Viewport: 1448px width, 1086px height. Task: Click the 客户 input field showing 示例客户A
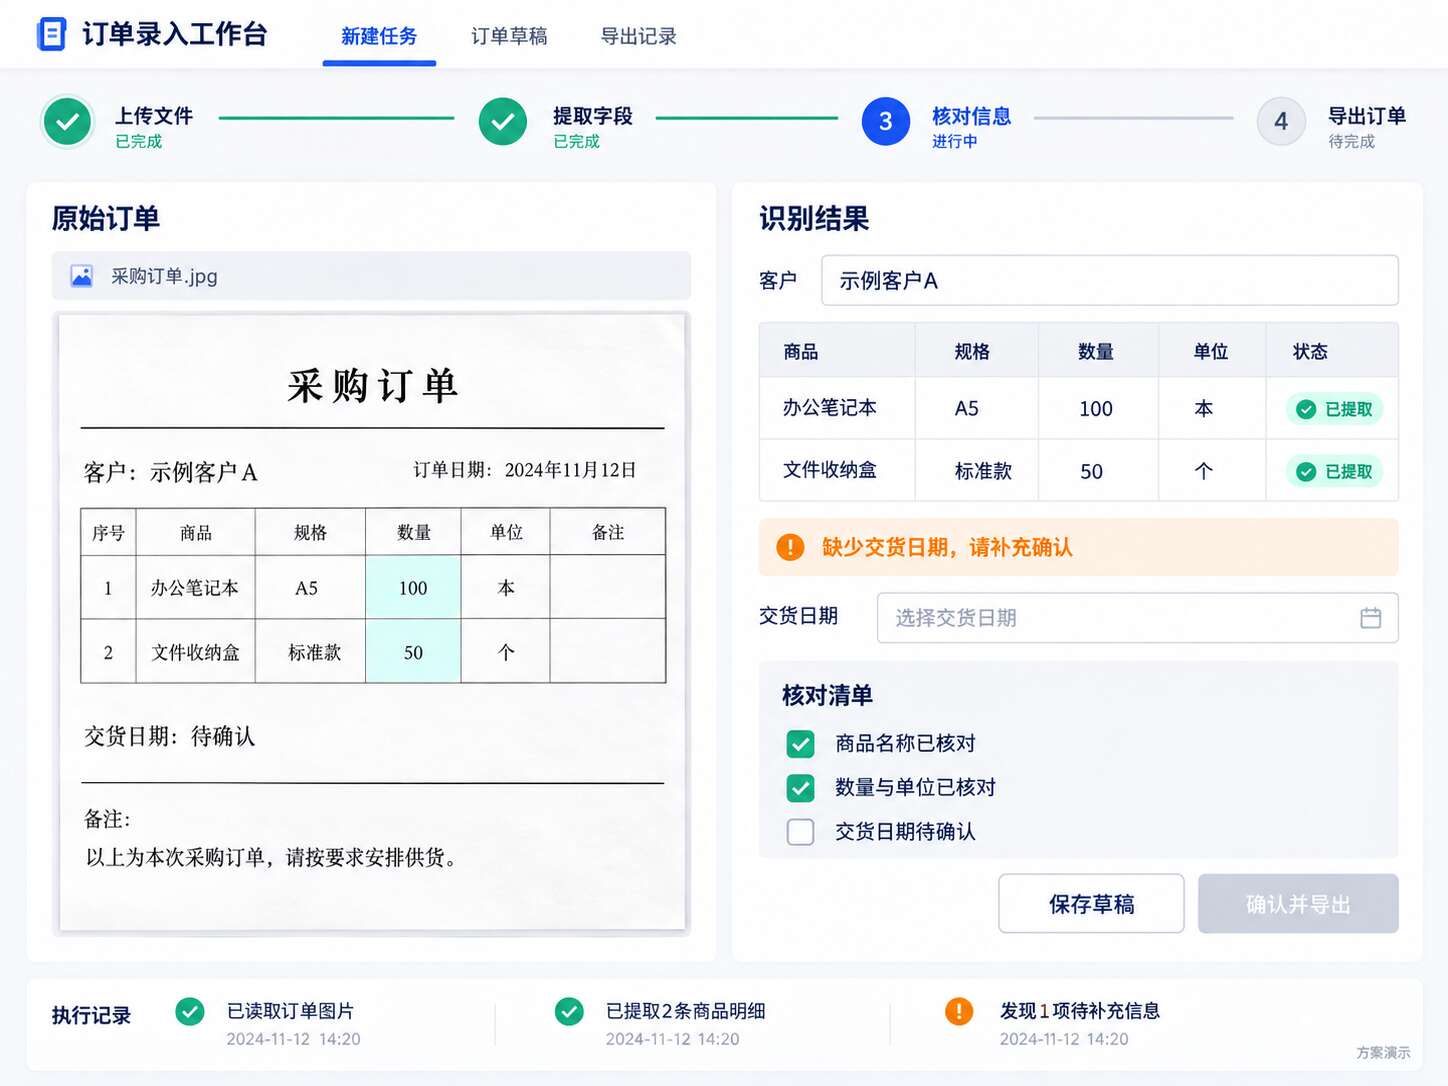[x=1110, y=281]
